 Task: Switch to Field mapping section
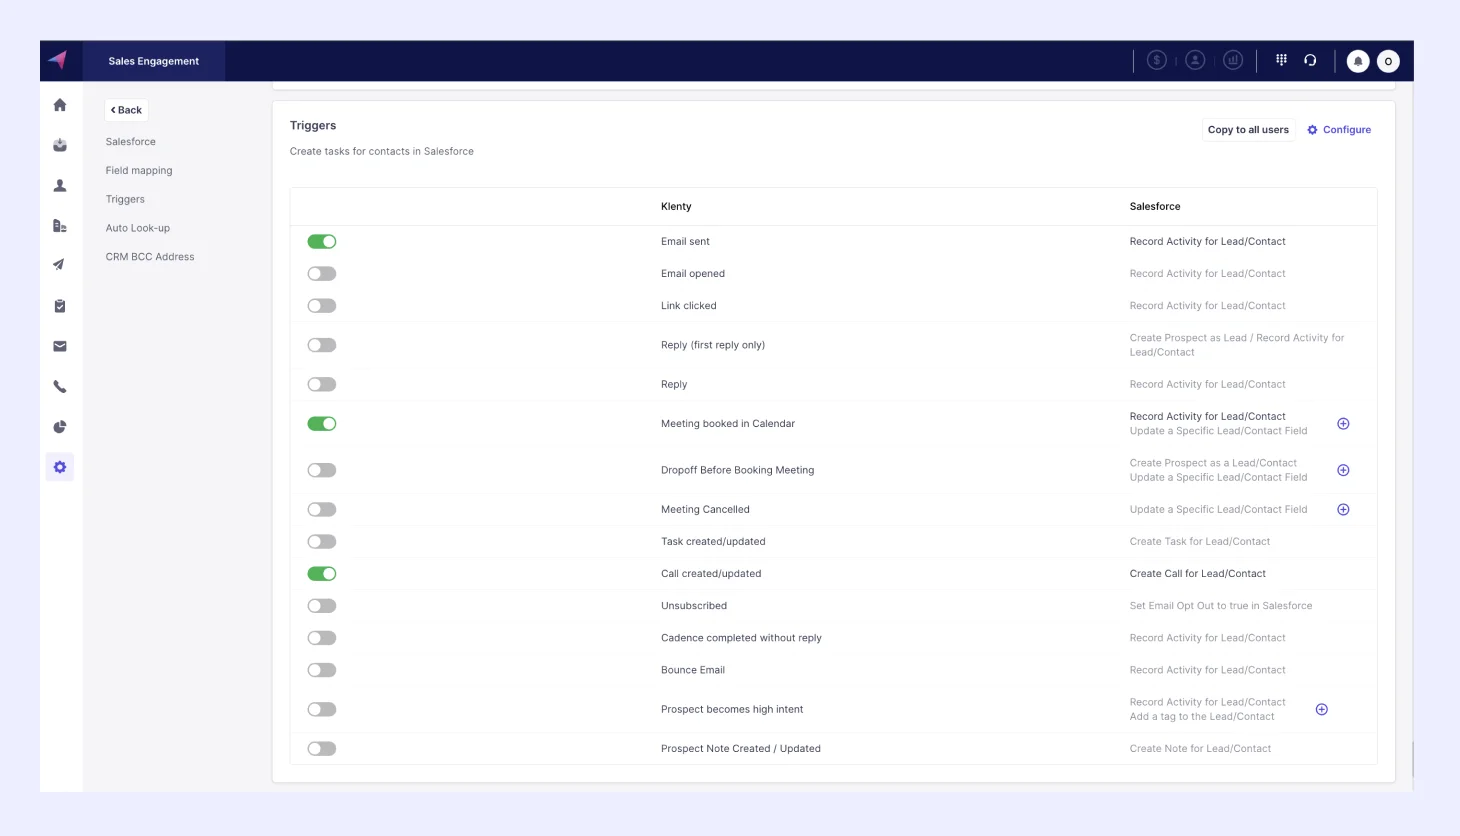(x=139, y=170)
